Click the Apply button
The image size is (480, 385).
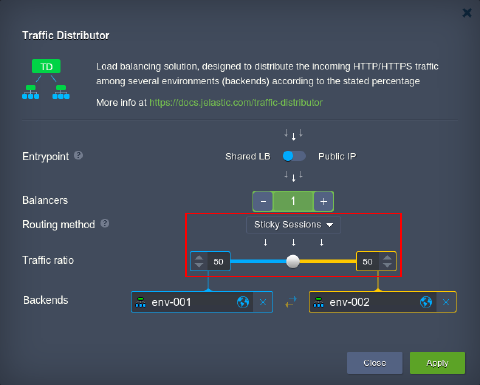point(437,363)
